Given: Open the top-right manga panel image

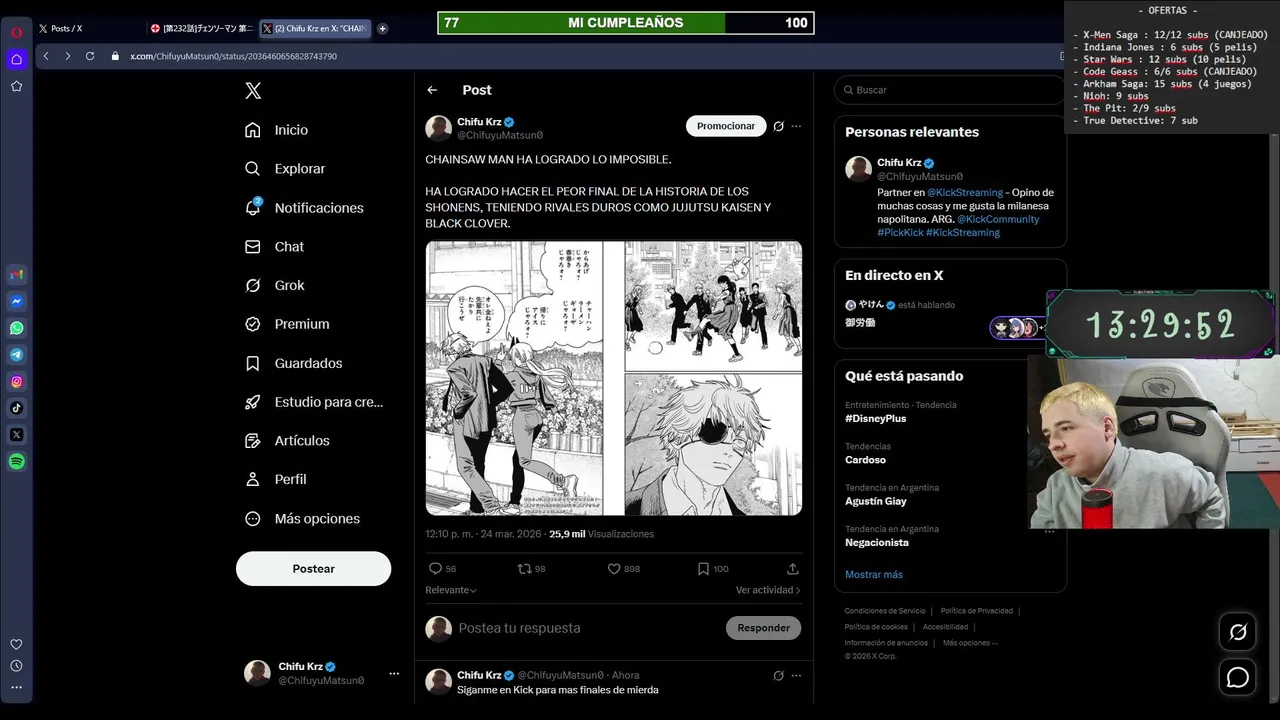Looking at the screenshot, I should (x=714, y=305).
